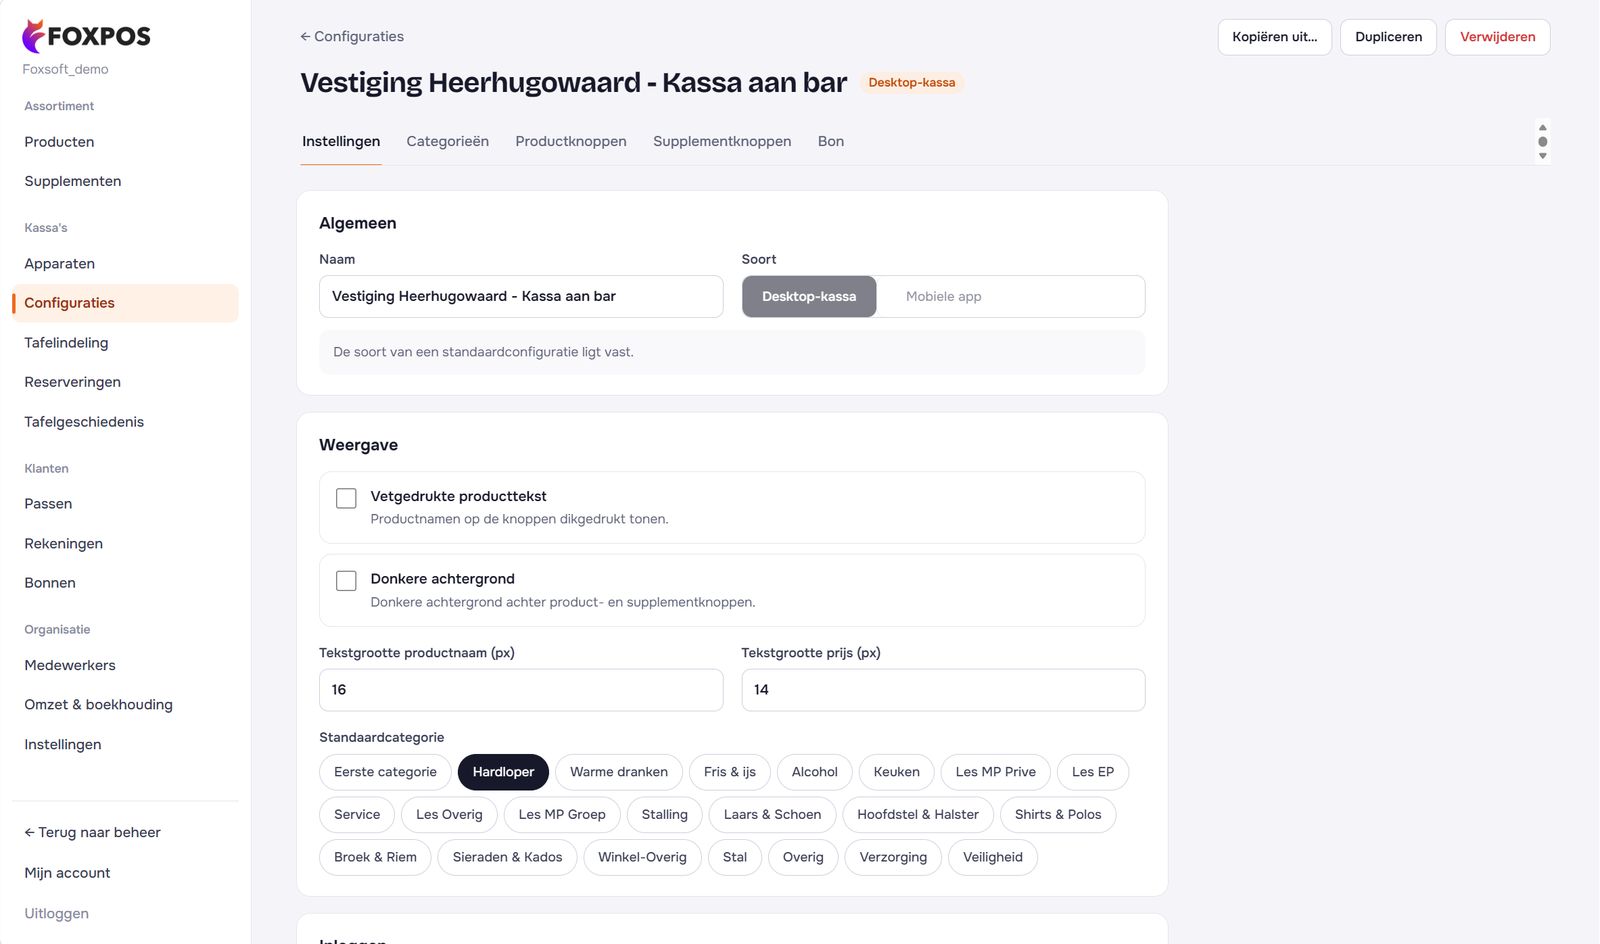The image size is (1600, 944).
Task: Click the tab bar scroll-down arrow
Action: click(x=1542, y=156)
